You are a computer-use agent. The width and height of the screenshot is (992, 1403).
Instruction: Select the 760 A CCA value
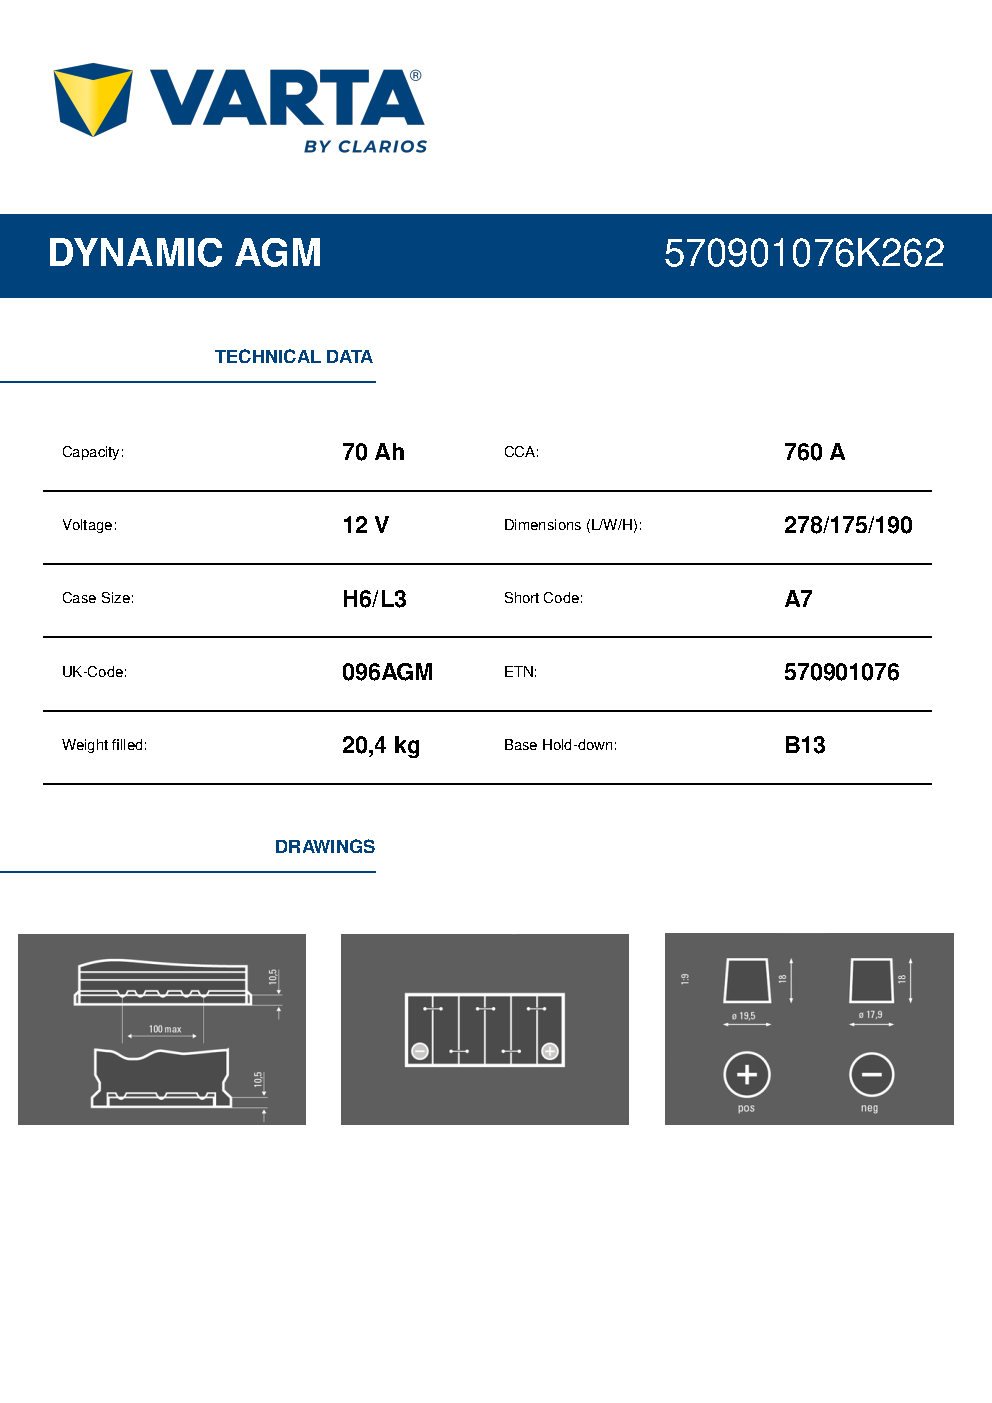[814, 452]
